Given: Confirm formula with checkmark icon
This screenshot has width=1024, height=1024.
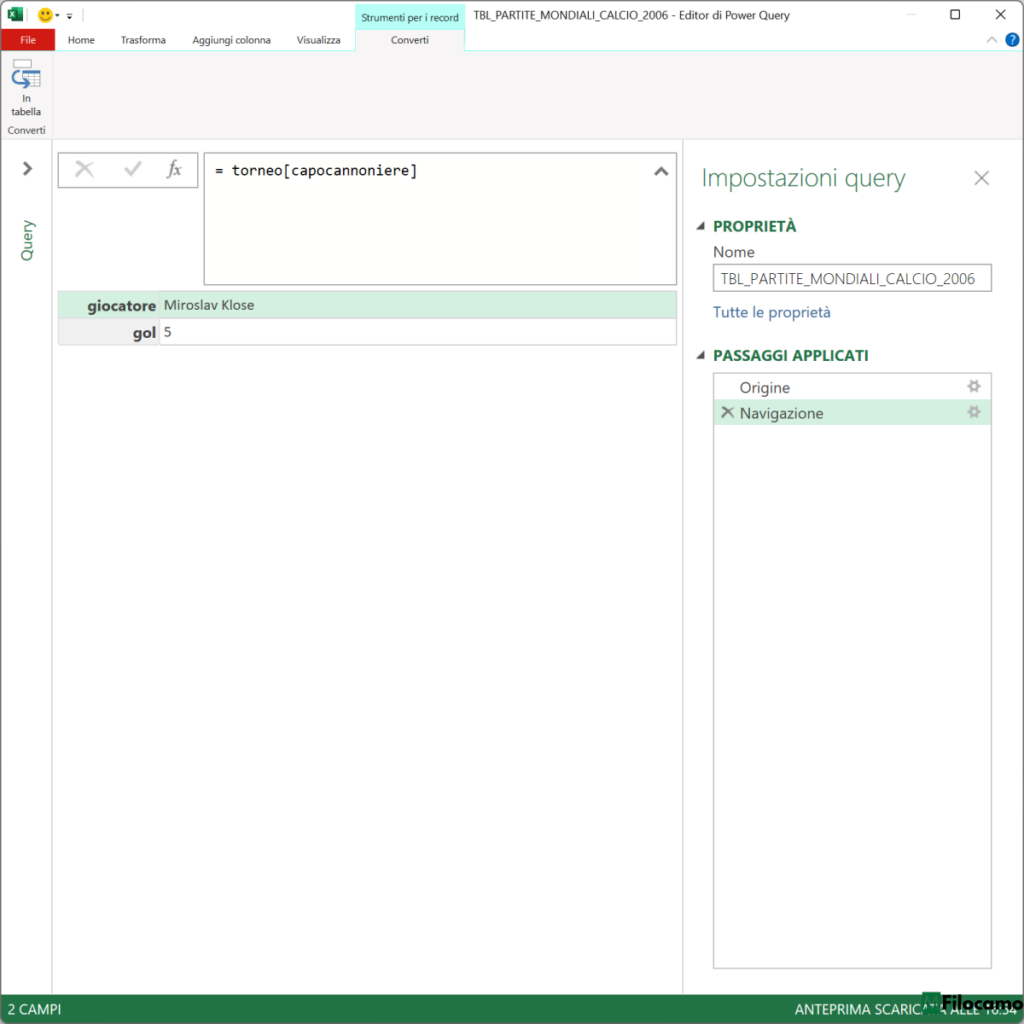Looking at the screenshot, I should click(133, 170).
